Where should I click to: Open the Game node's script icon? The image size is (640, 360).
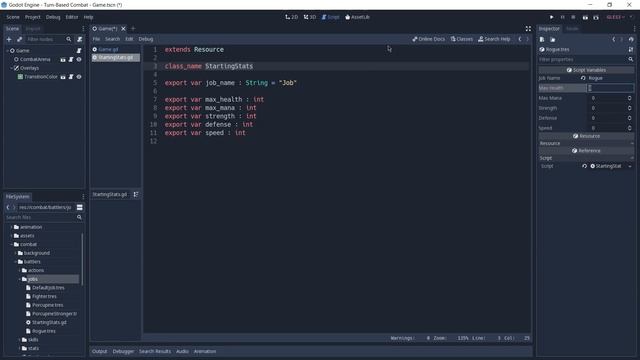pyautogui.click(x=79, y=51)
